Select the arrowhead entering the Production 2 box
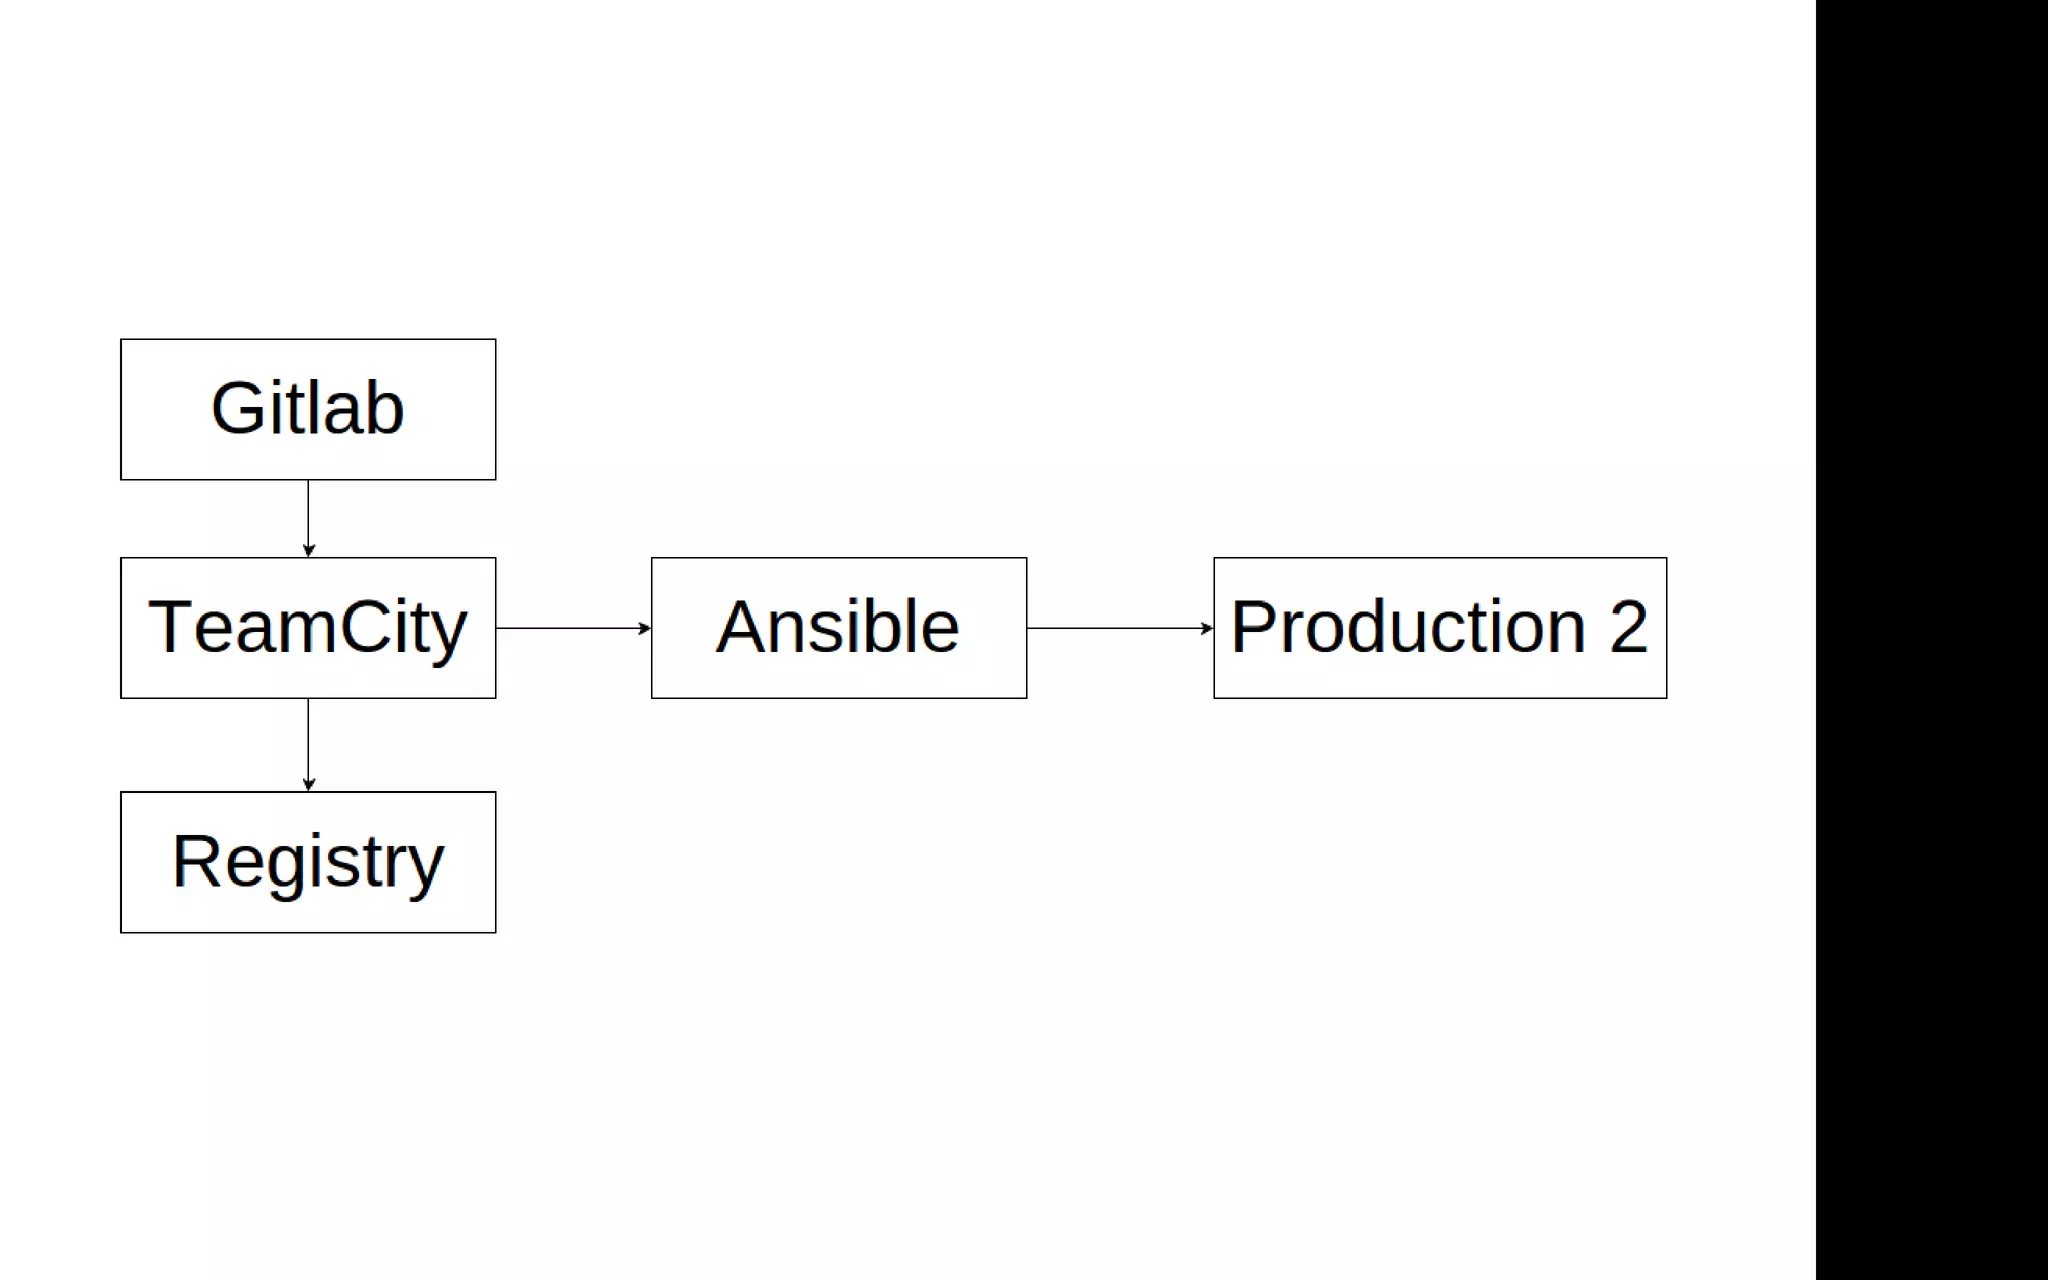Image resolution: width=2048 pixels, height=1280 pixels. click(1206, 628)
